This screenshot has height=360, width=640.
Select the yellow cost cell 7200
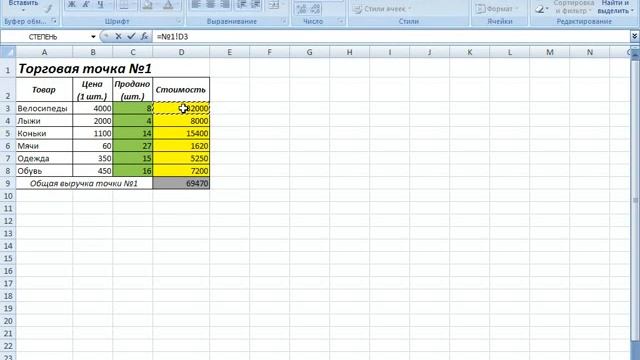coord(181,171)
